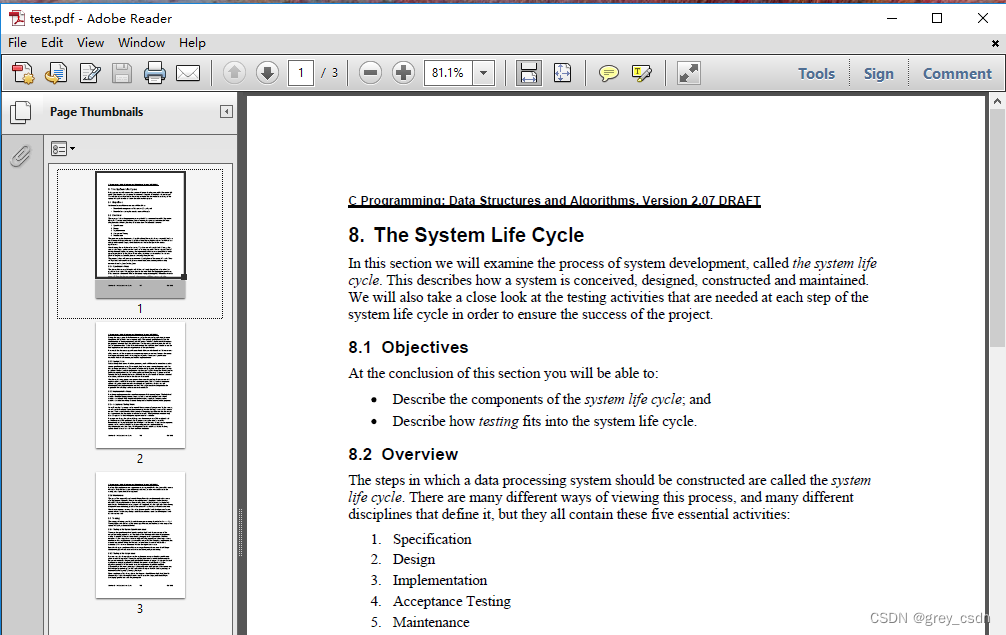Open the Window menu
The image size is (1006, 635).
pos(141,42)
